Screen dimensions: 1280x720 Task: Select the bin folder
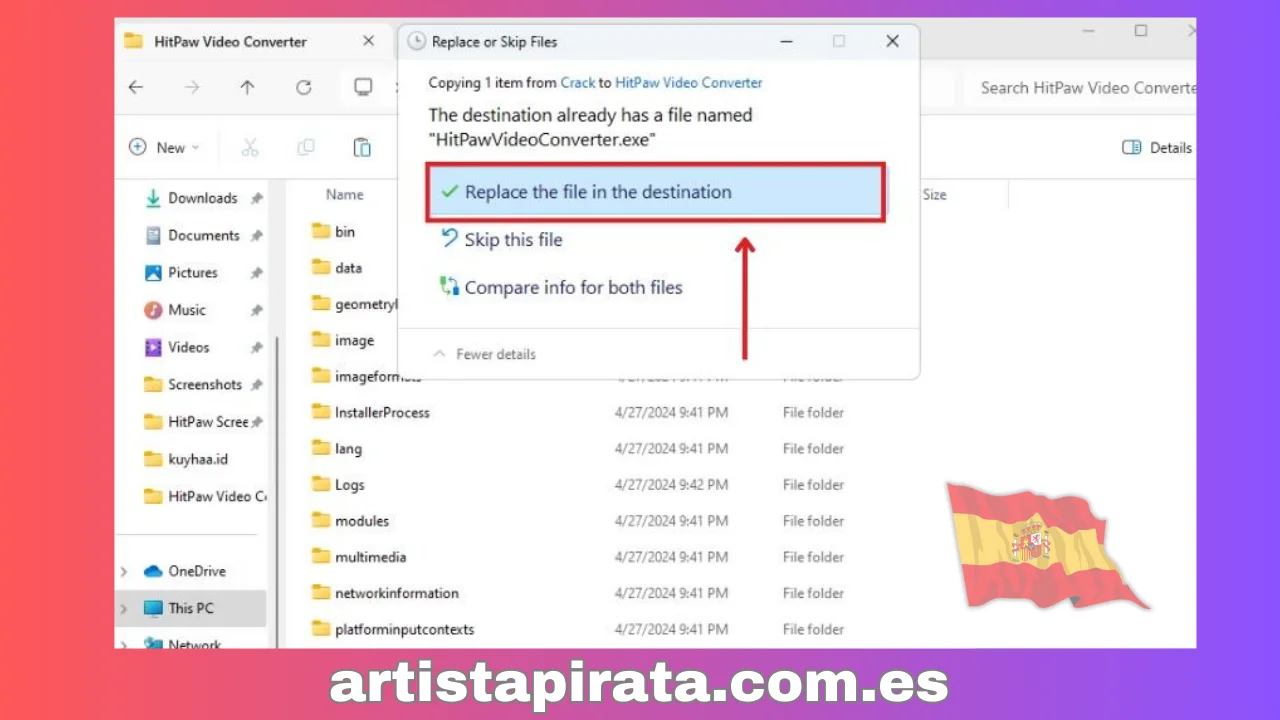tap(345, 232)
